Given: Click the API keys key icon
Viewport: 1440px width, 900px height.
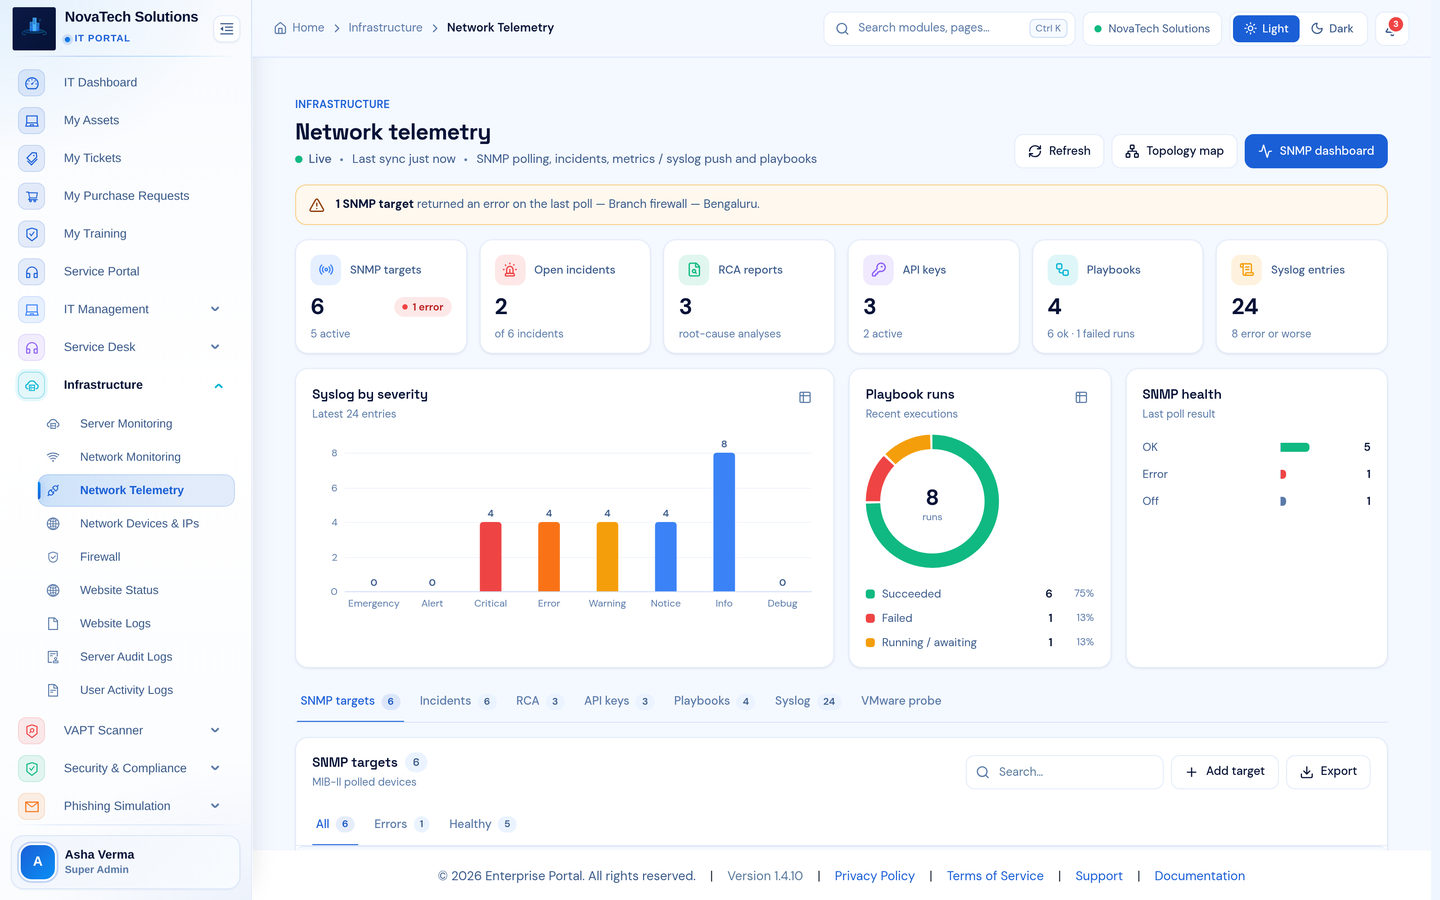Looking at the screenshot, I should coord(878,270).
